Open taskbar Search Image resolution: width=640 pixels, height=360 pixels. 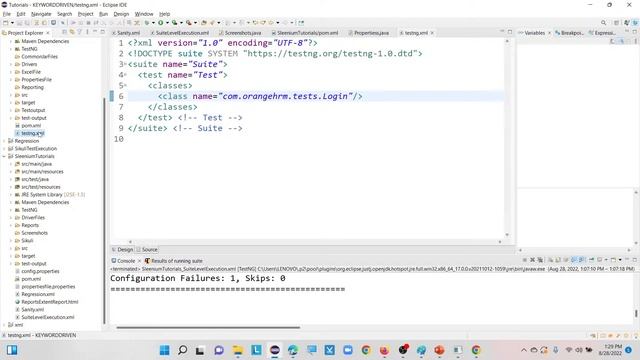pyautogui.click(x=183, y=350)
